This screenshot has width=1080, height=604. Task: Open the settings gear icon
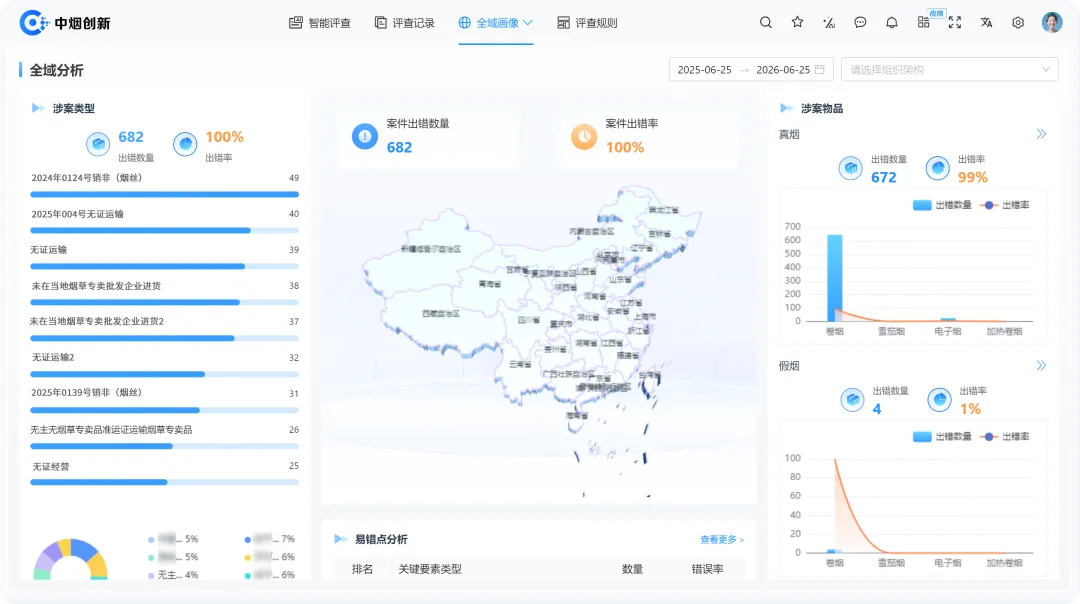pyautogui.click(x=1018, y=23)
